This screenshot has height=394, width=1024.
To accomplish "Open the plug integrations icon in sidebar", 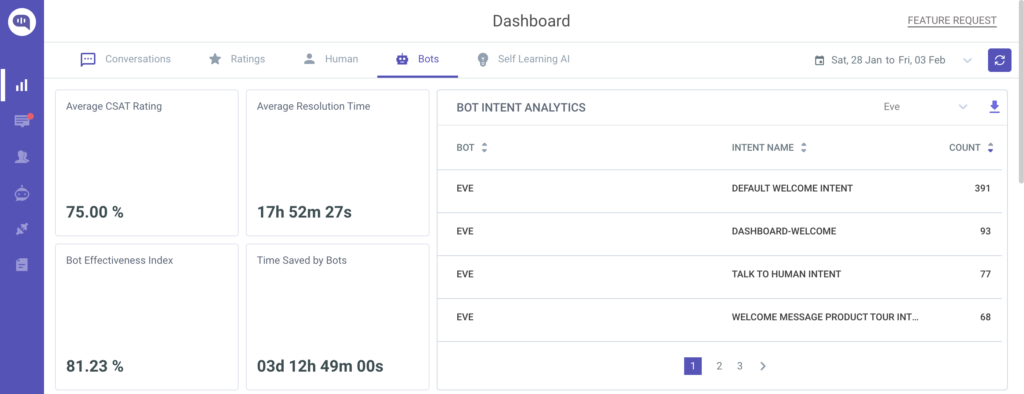I will point(22,229).
